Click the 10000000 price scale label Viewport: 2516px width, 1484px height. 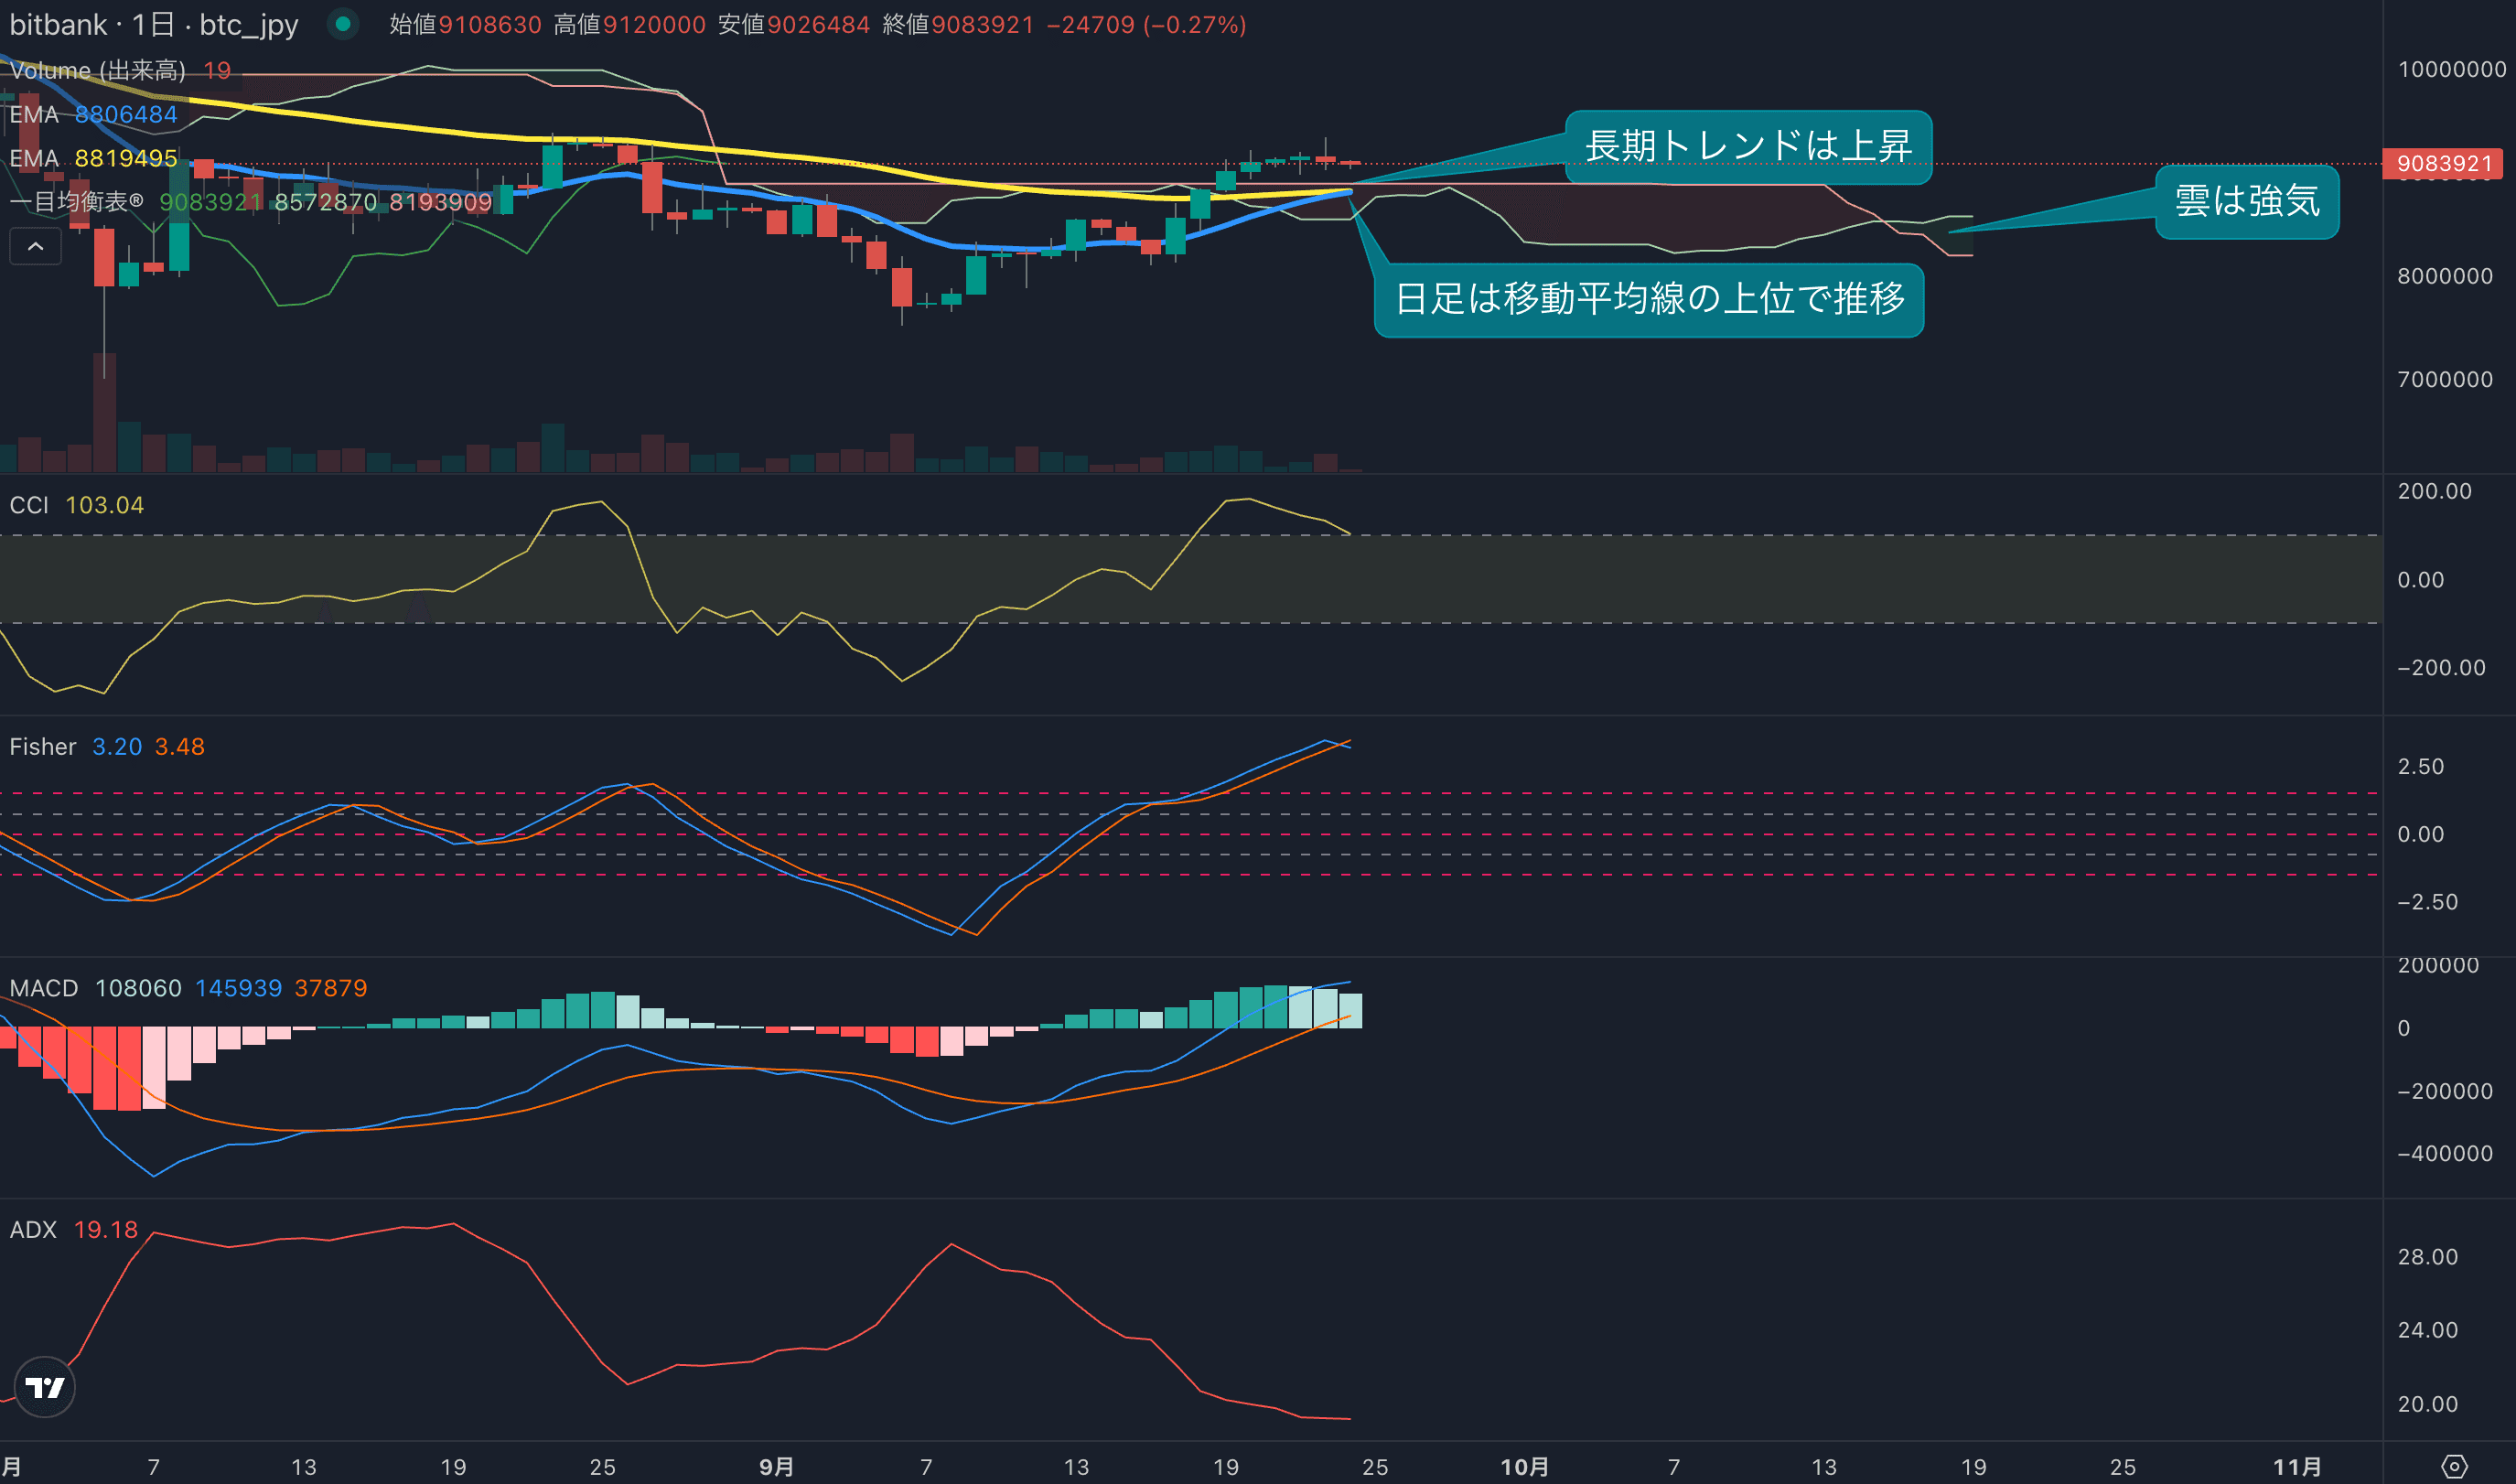tap(2451, 69)
